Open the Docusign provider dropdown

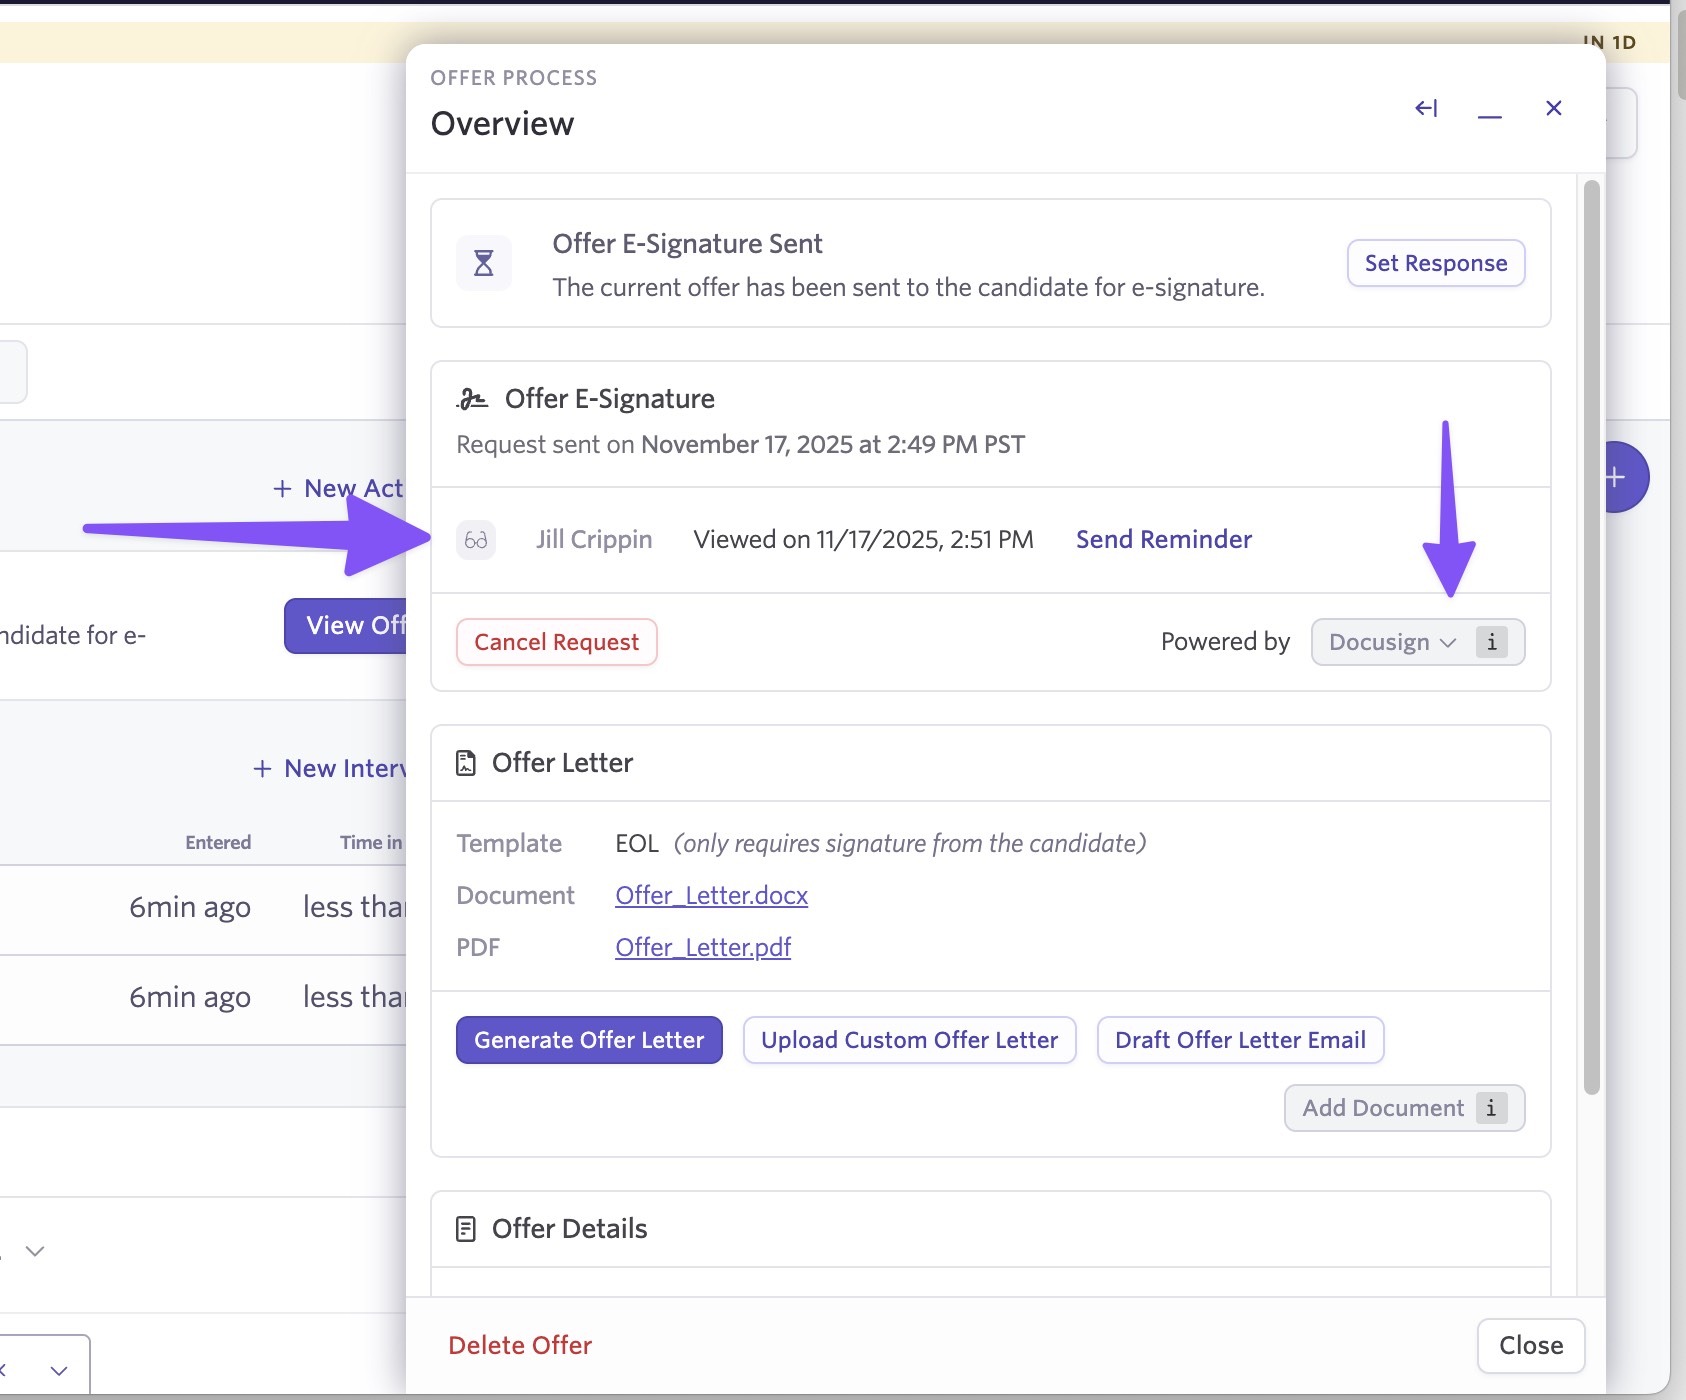[1392, 642]
